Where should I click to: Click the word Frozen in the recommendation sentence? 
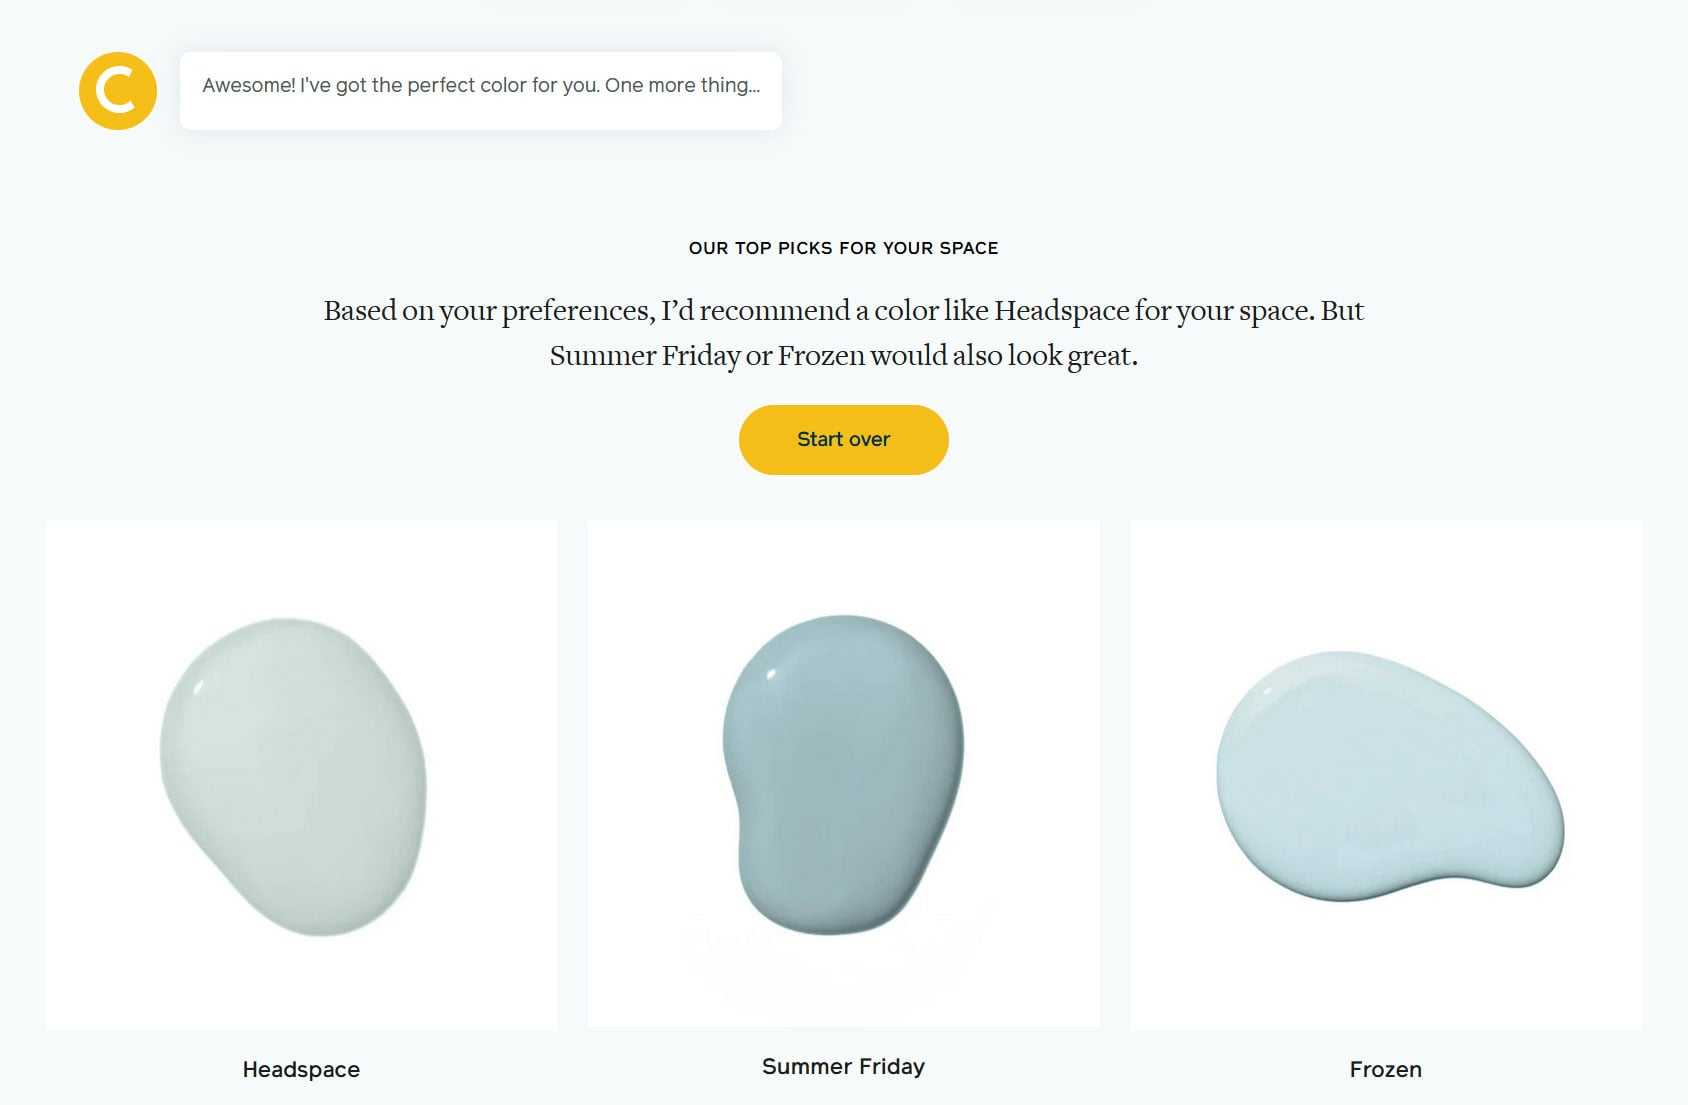point(821,356)
